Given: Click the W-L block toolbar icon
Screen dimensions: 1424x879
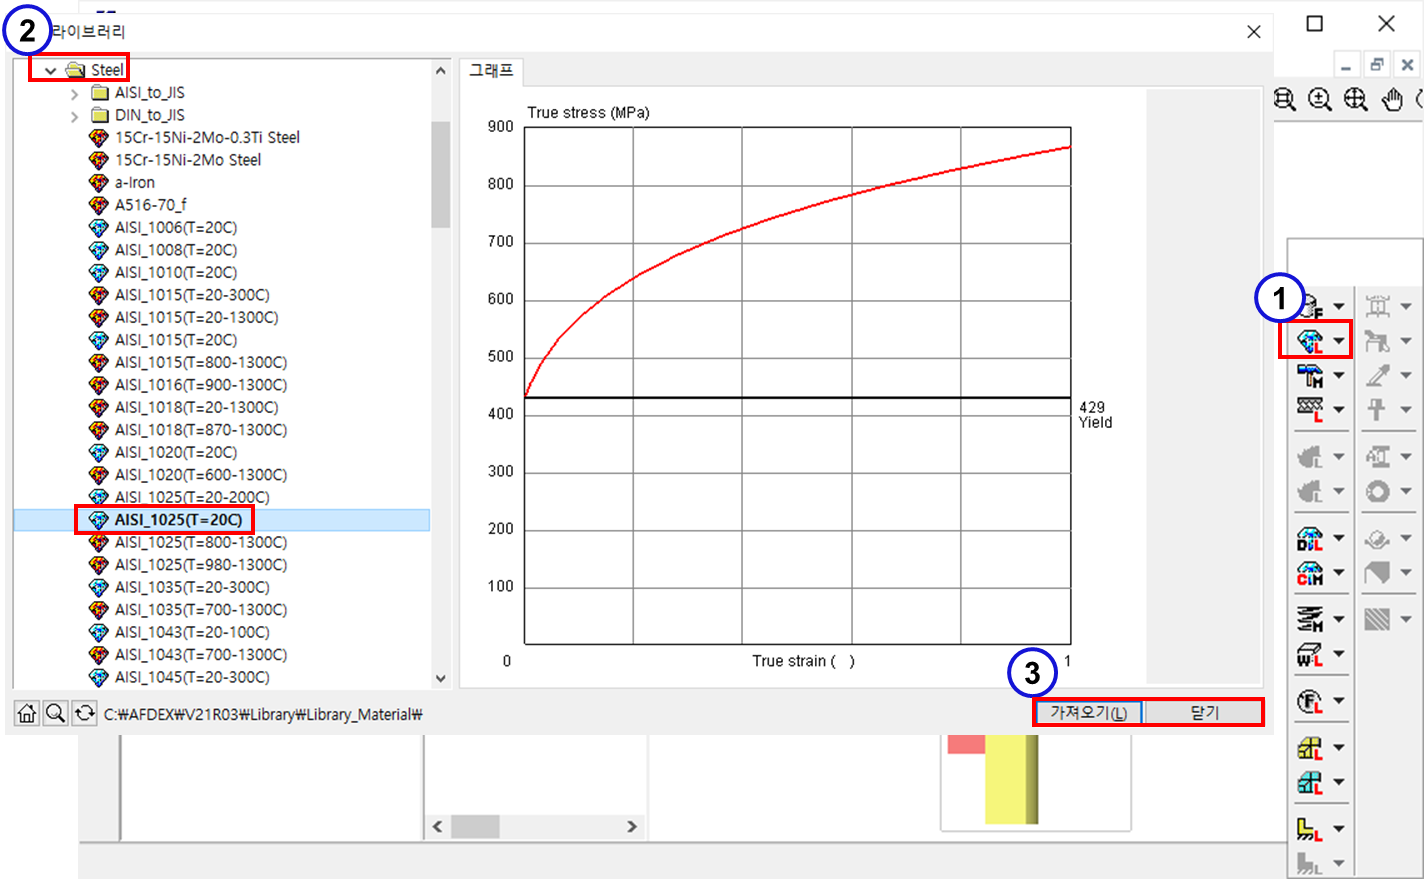Looking at the screenshot, I should pos(1310,655).
